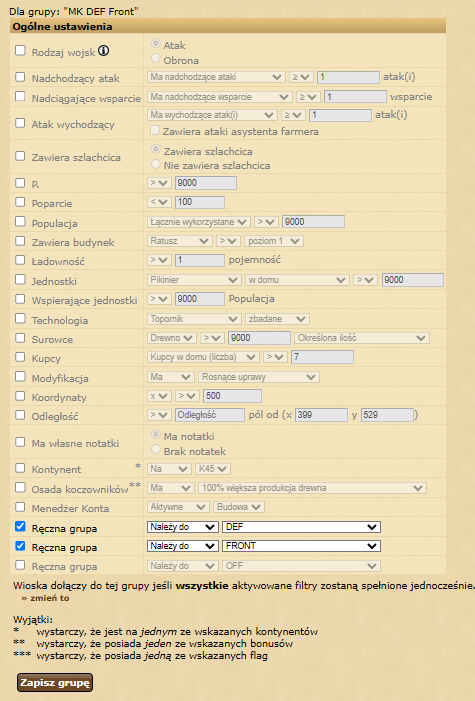The image size is (475, 701).
Task: Expand the Ma wychodzące atak(i) dropdown
Action: coord(212,115)
